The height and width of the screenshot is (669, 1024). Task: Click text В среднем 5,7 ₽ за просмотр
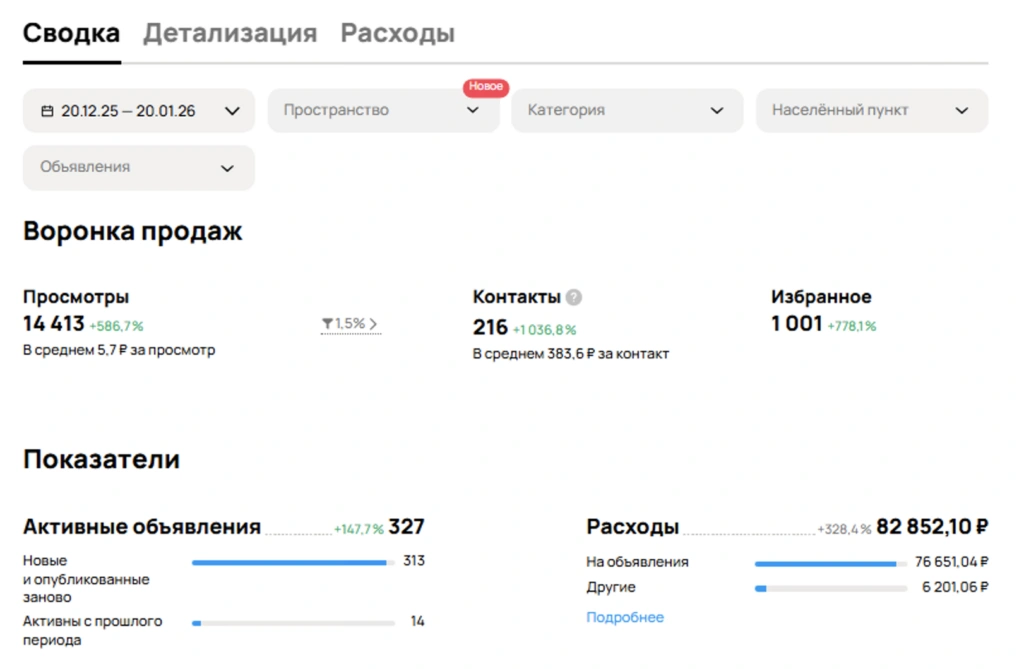coord(119,350)
